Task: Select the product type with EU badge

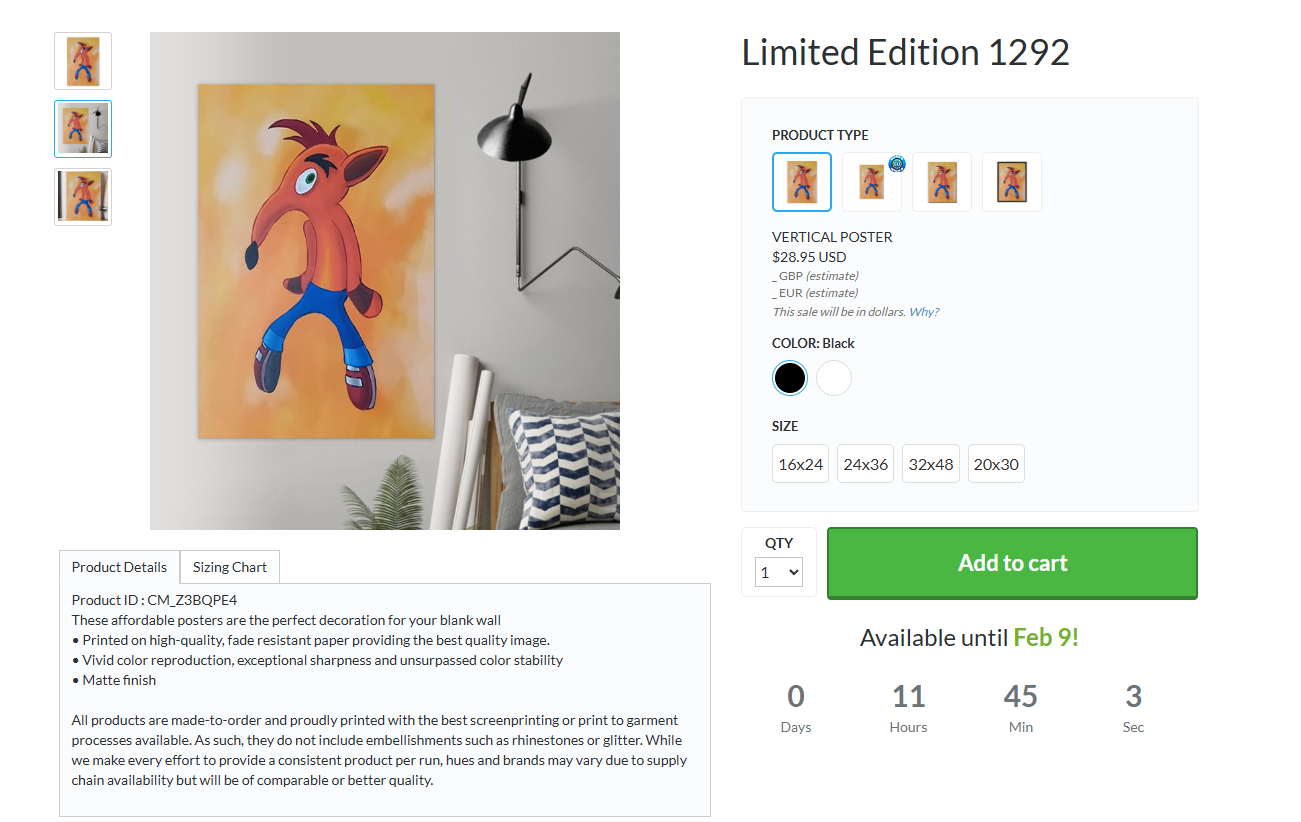Action: coord(871,182)
